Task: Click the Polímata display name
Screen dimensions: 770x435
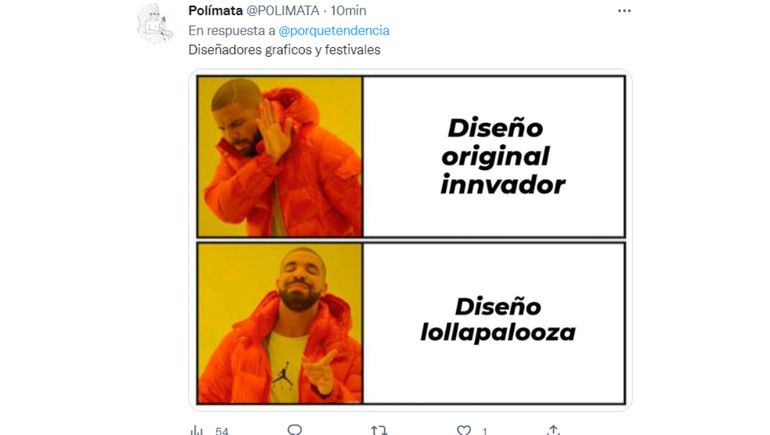Action: click(x=215, y=10)
